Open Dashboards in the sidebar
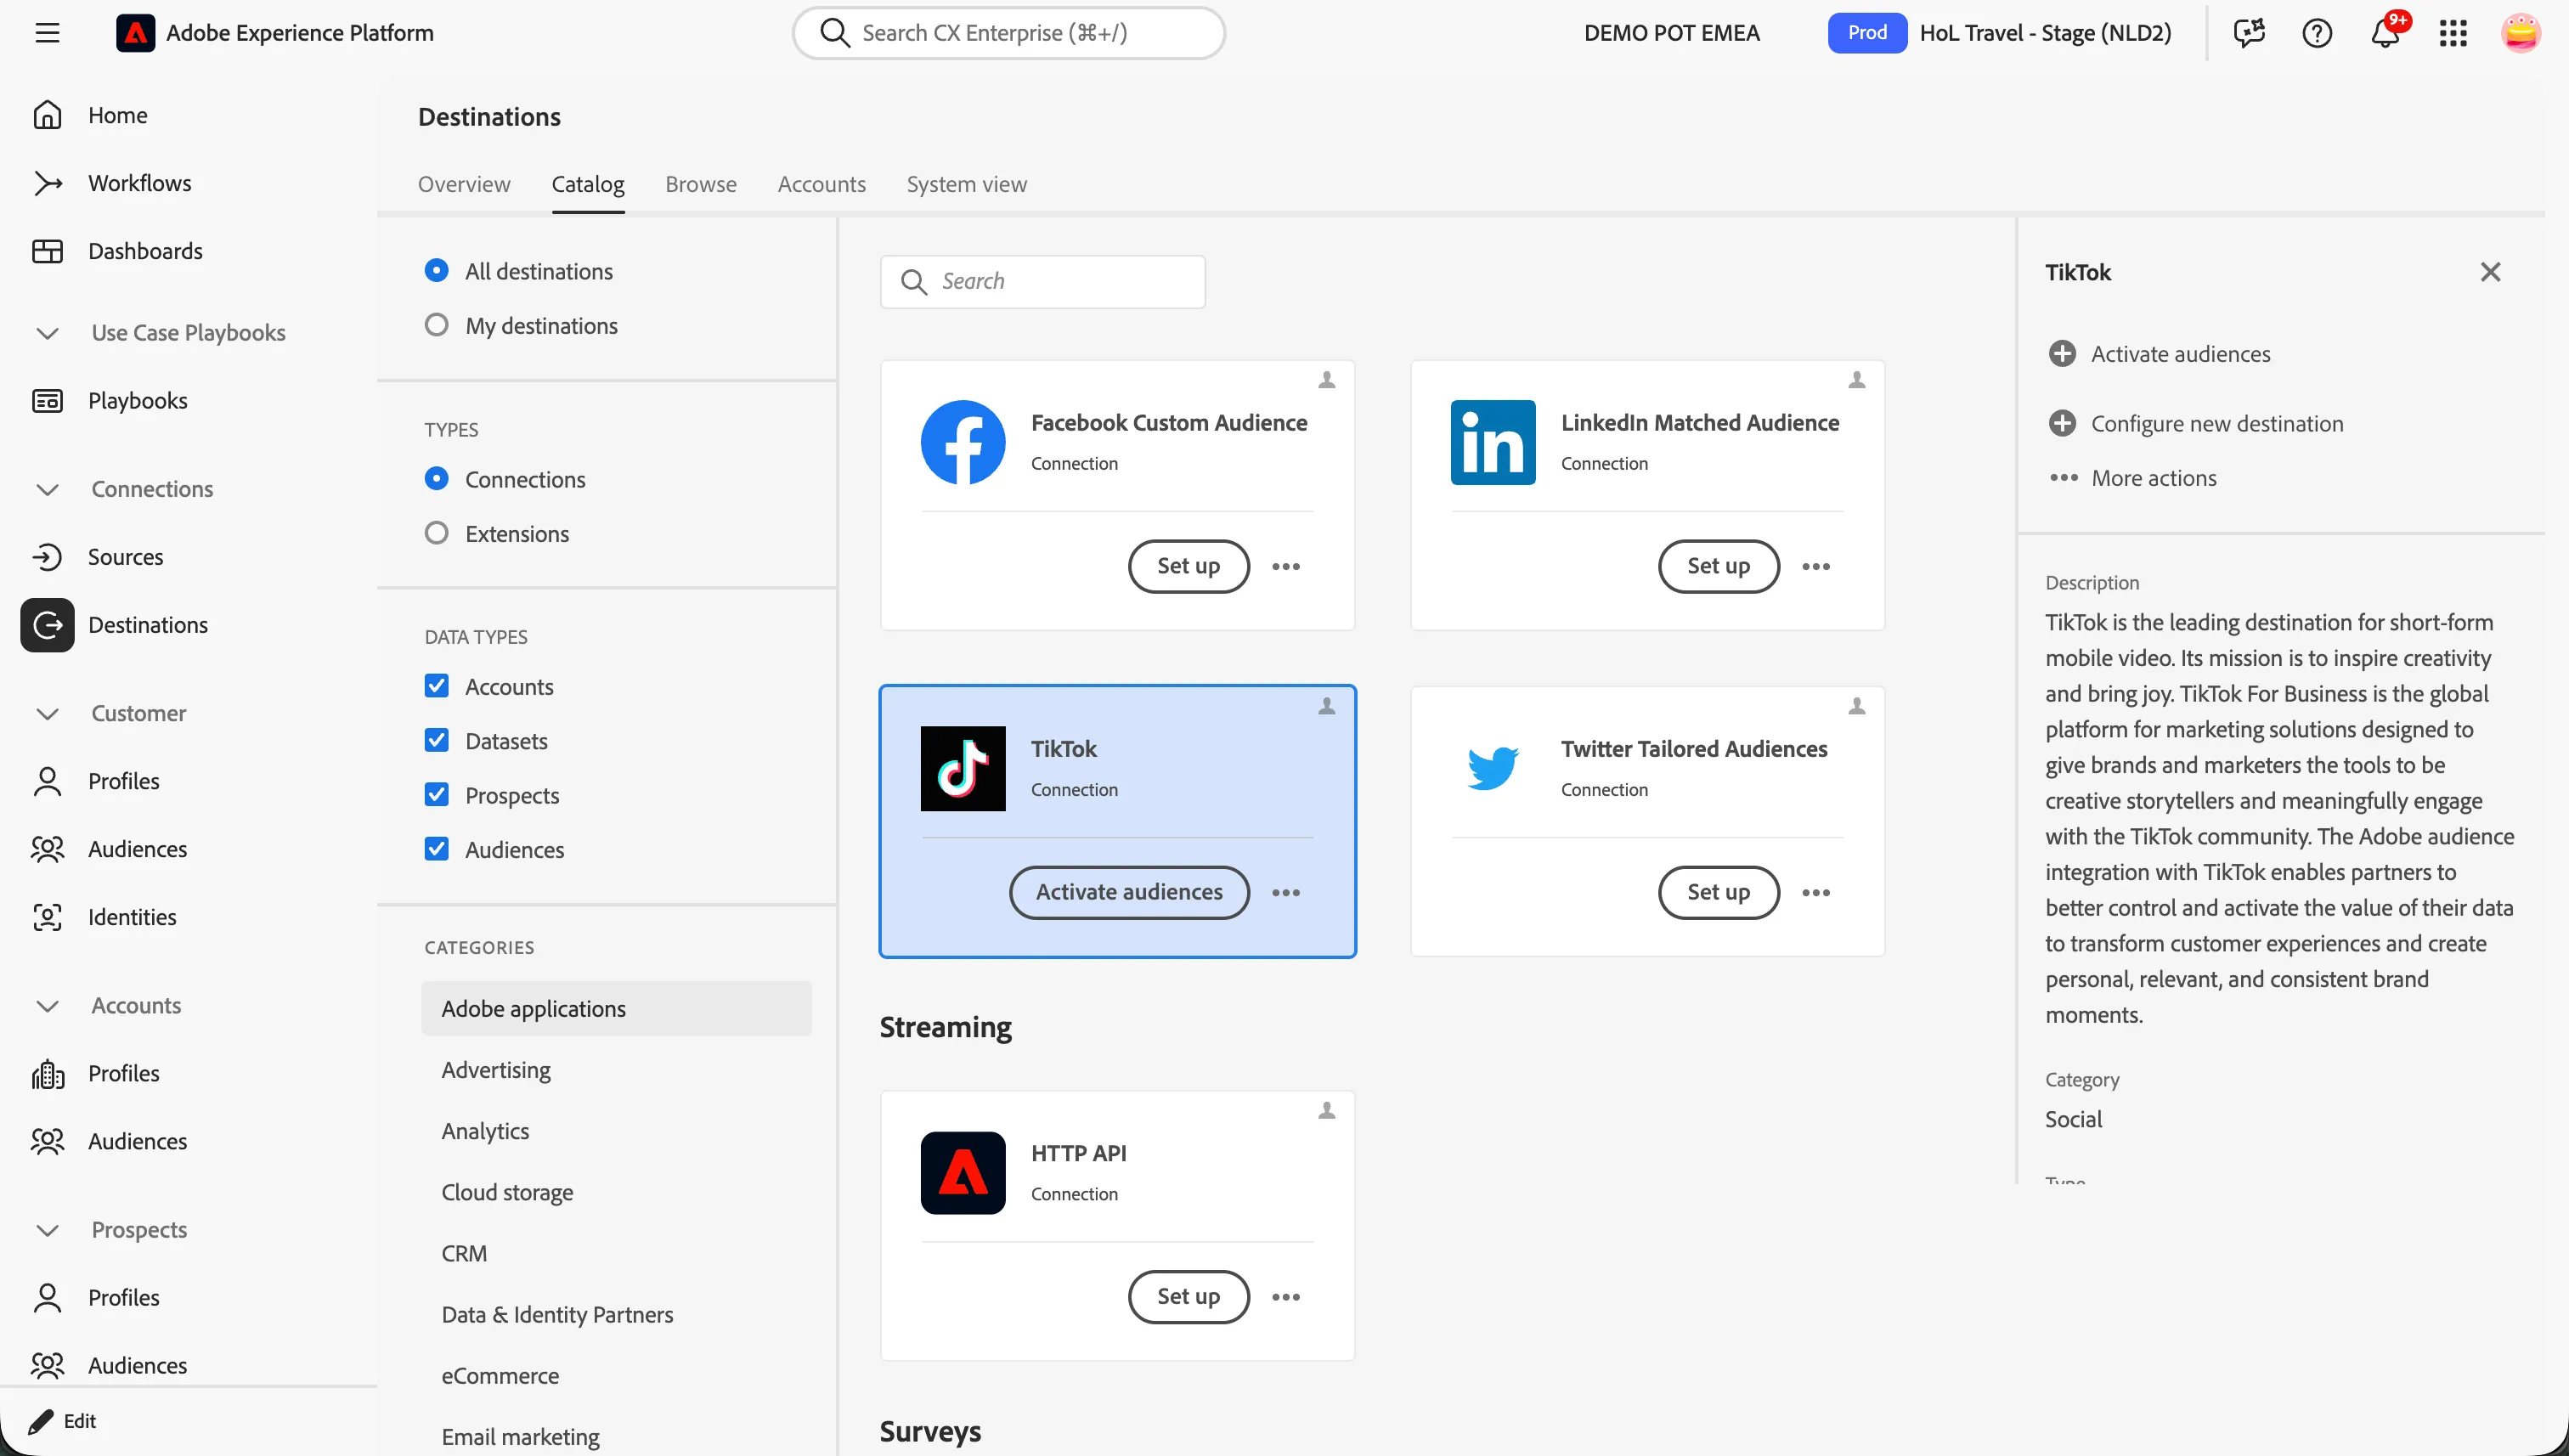 click(145, 251)
